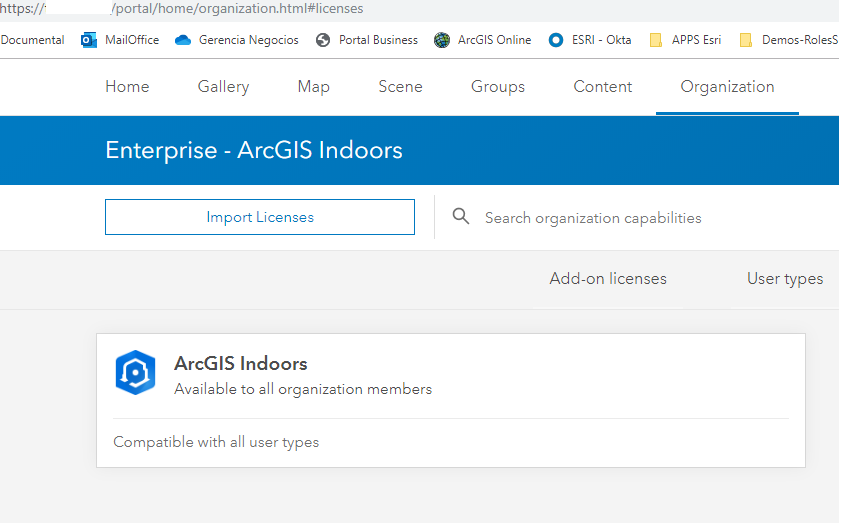845x523 pixels.
Task: Open the Portal Business globe icon
Action: (323, 40)
